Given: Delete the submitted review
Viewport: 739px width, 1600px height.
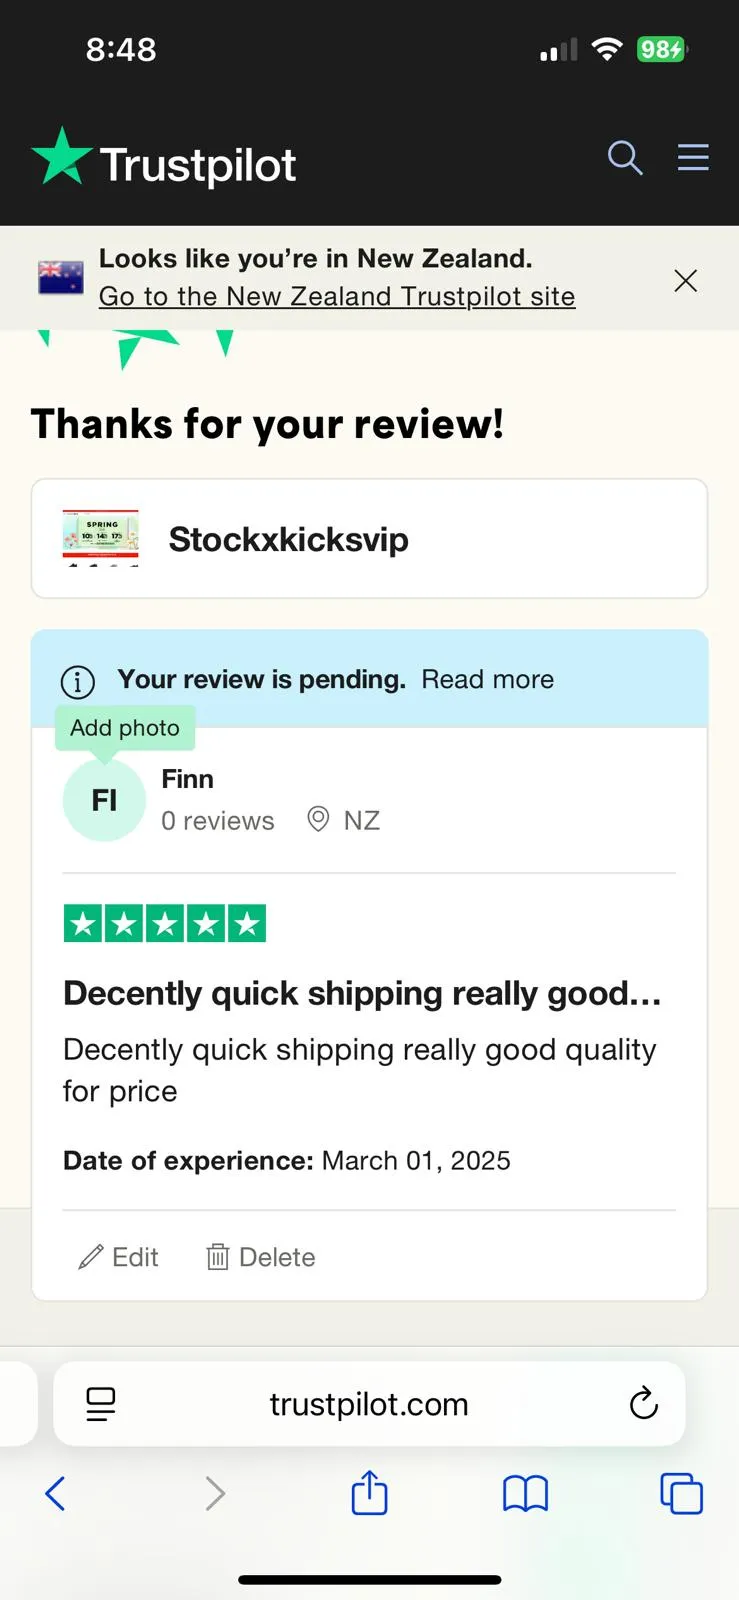Looking at the screenshot, I should [261, 1257].
